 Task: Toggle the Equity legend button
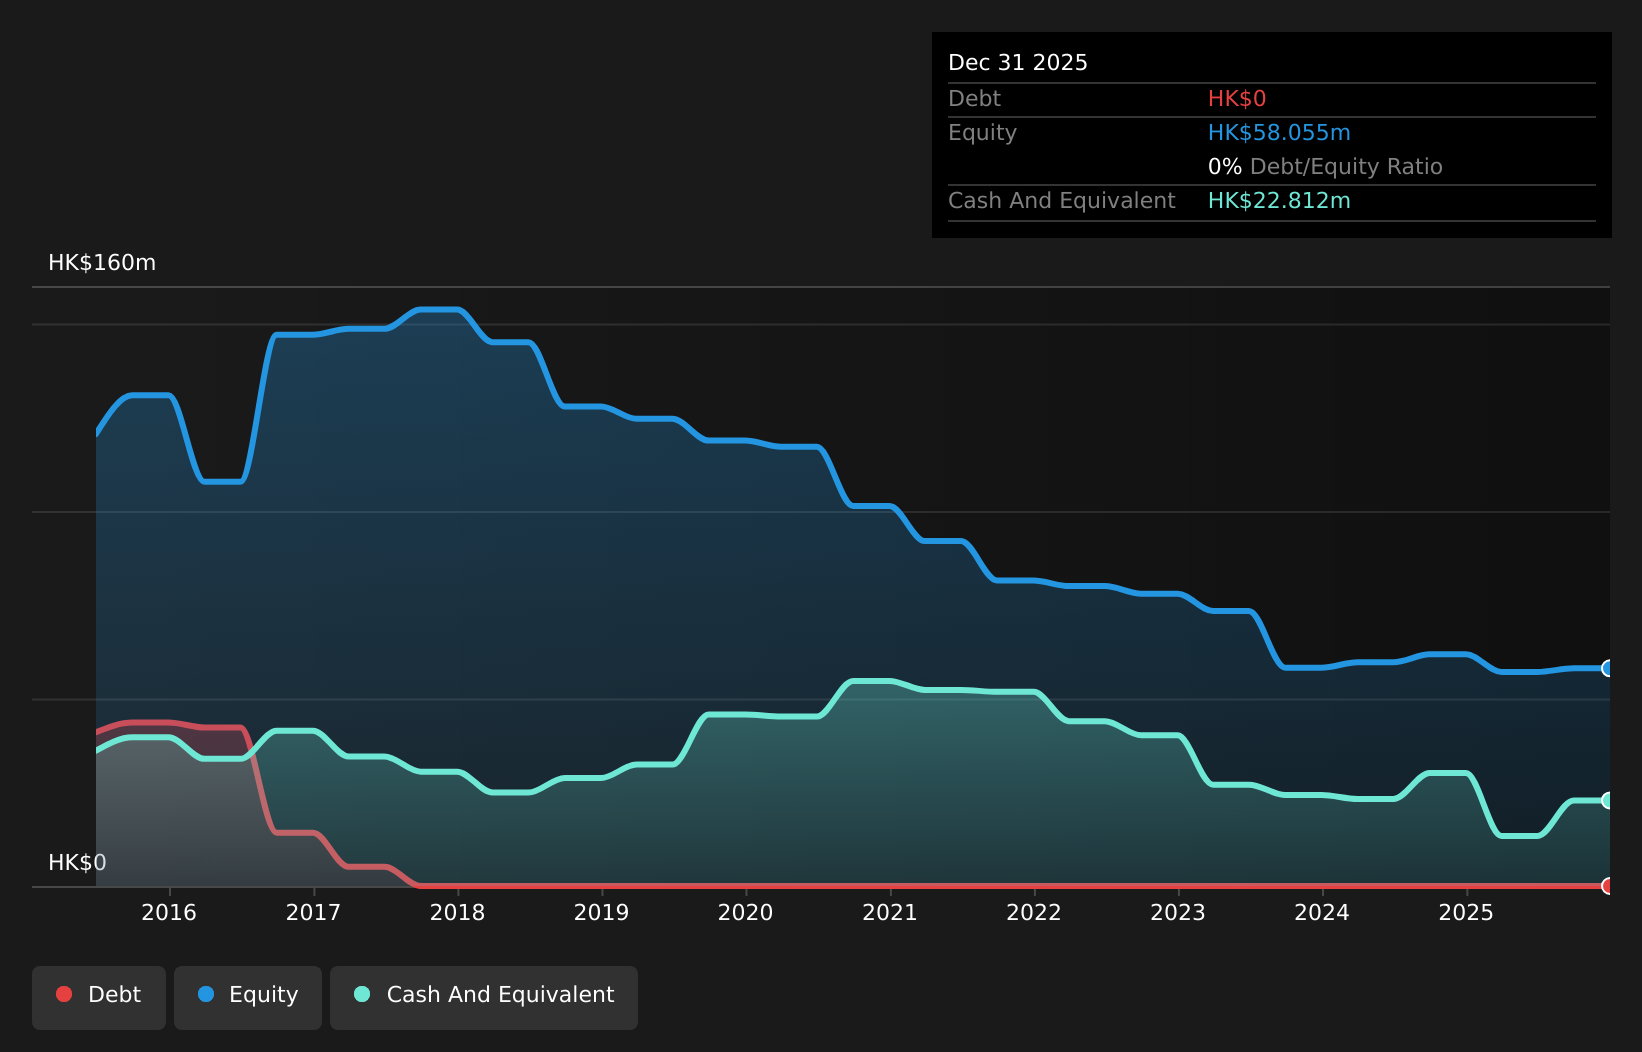point(248,997)
